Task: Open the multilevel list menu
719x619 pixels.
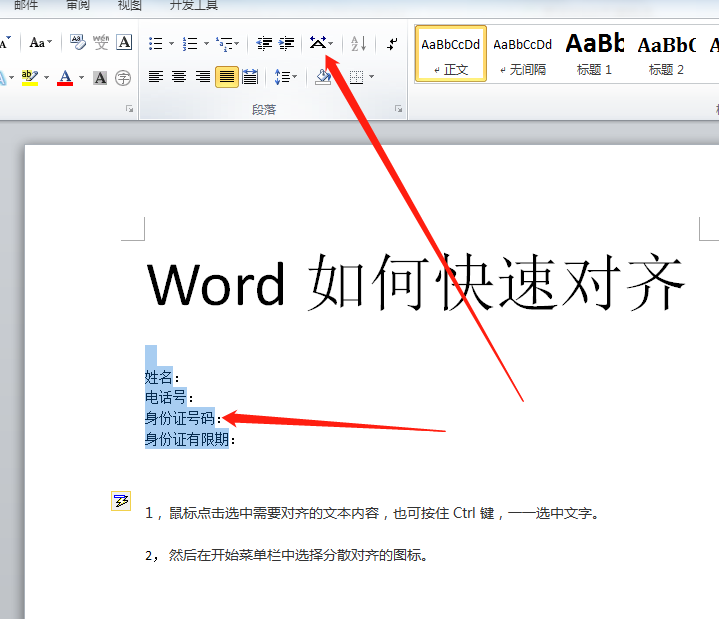Action: click(x=227, y=44)
